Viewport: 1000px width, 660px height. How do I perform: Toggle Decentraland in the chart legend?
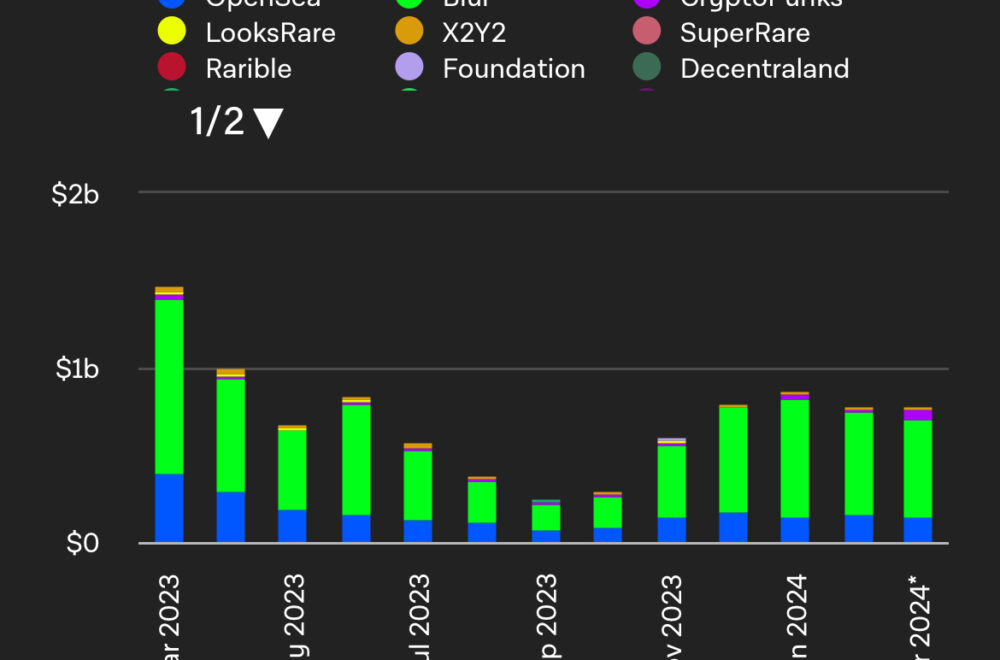(740, 68)
